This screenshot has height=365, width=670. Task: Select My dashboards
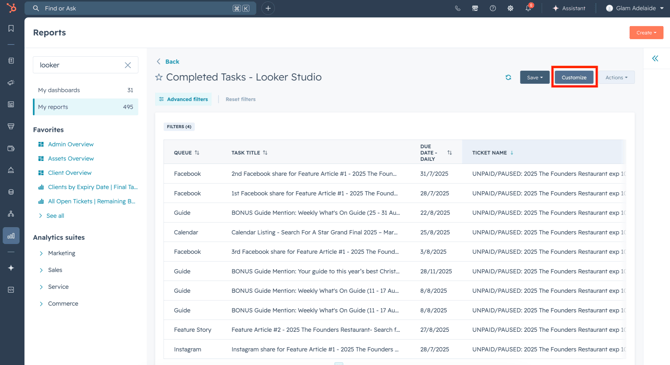click(x=85, y=90)
